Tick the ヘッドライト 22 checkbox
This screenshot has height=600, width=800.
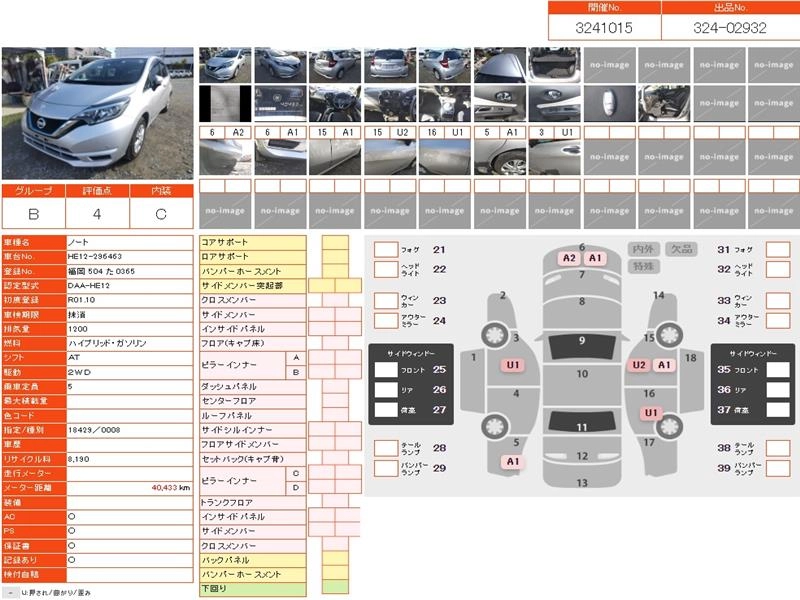click(386, 269)
